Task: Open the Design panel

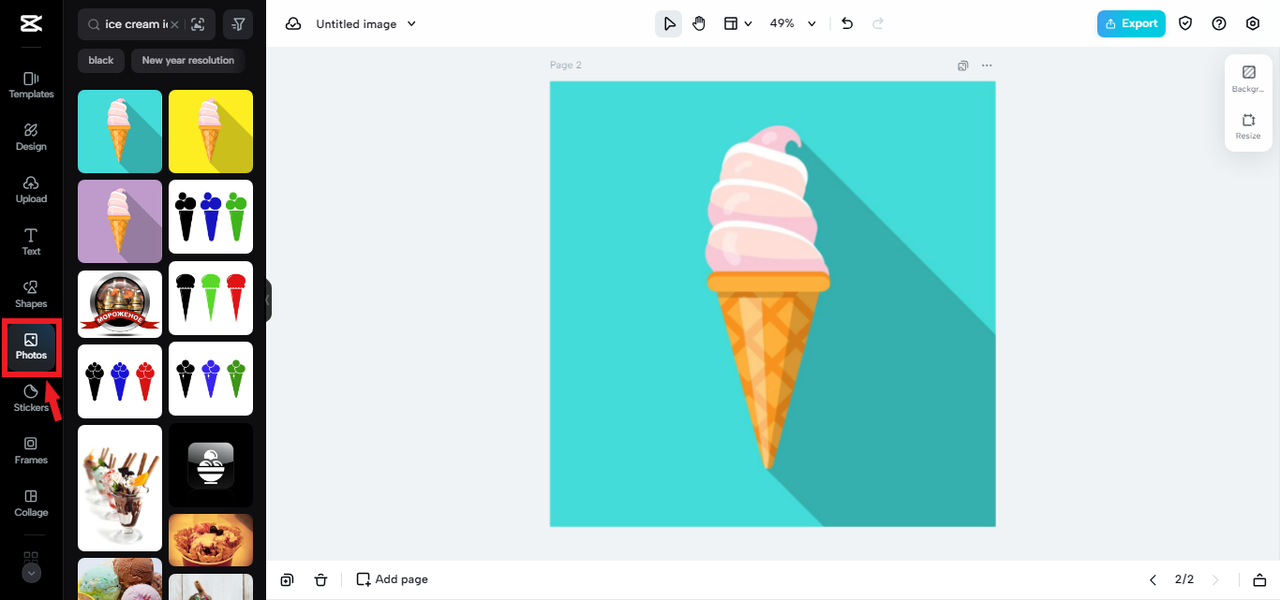Action: click(31, 137)
